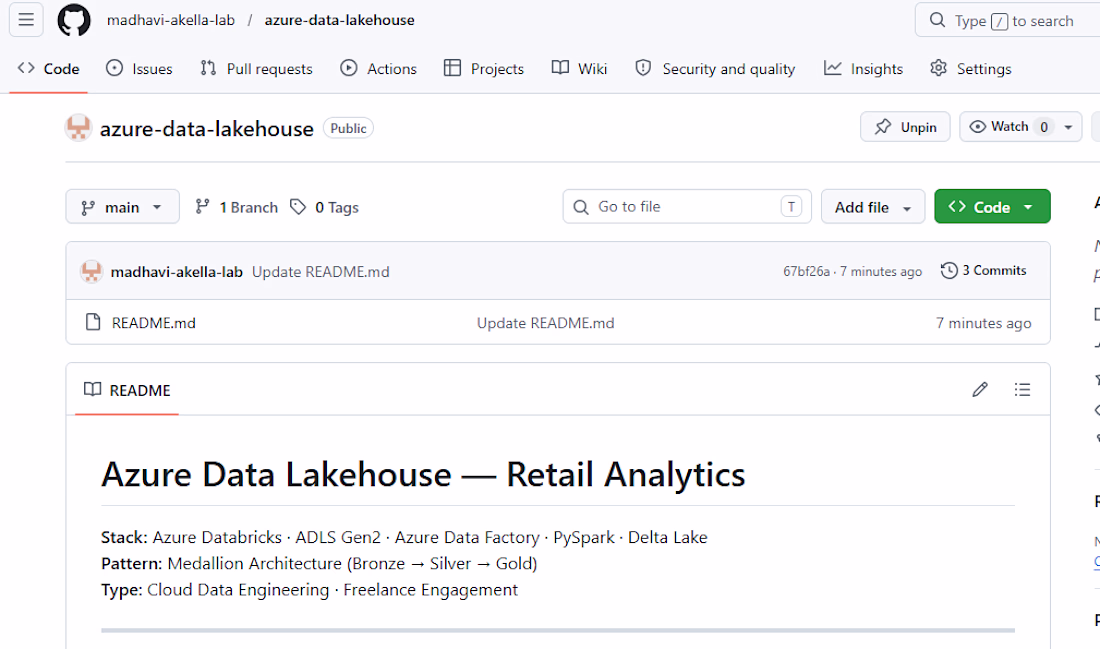Open the Wiki tab

pyautogui.click(x=579, y=69)
